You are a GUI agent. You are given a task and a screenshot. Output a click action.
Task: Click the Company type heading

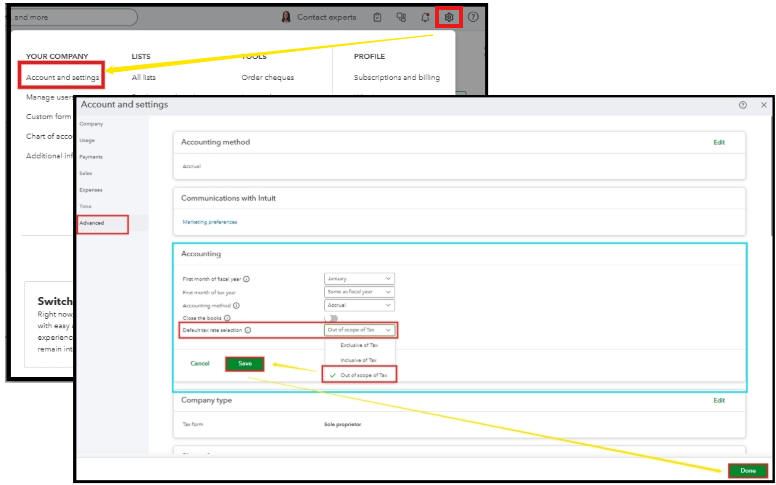pos(206,400)
